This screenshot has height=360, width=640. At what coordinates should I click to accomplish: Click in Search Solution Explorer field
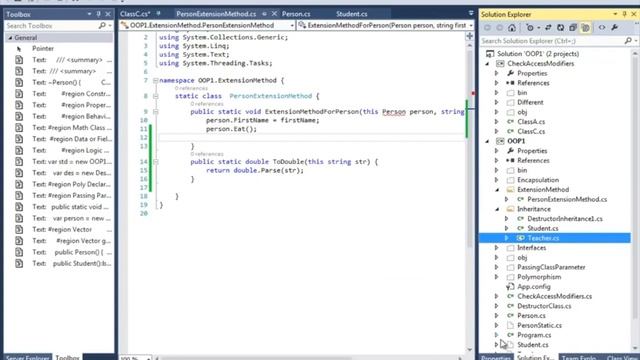552,41
